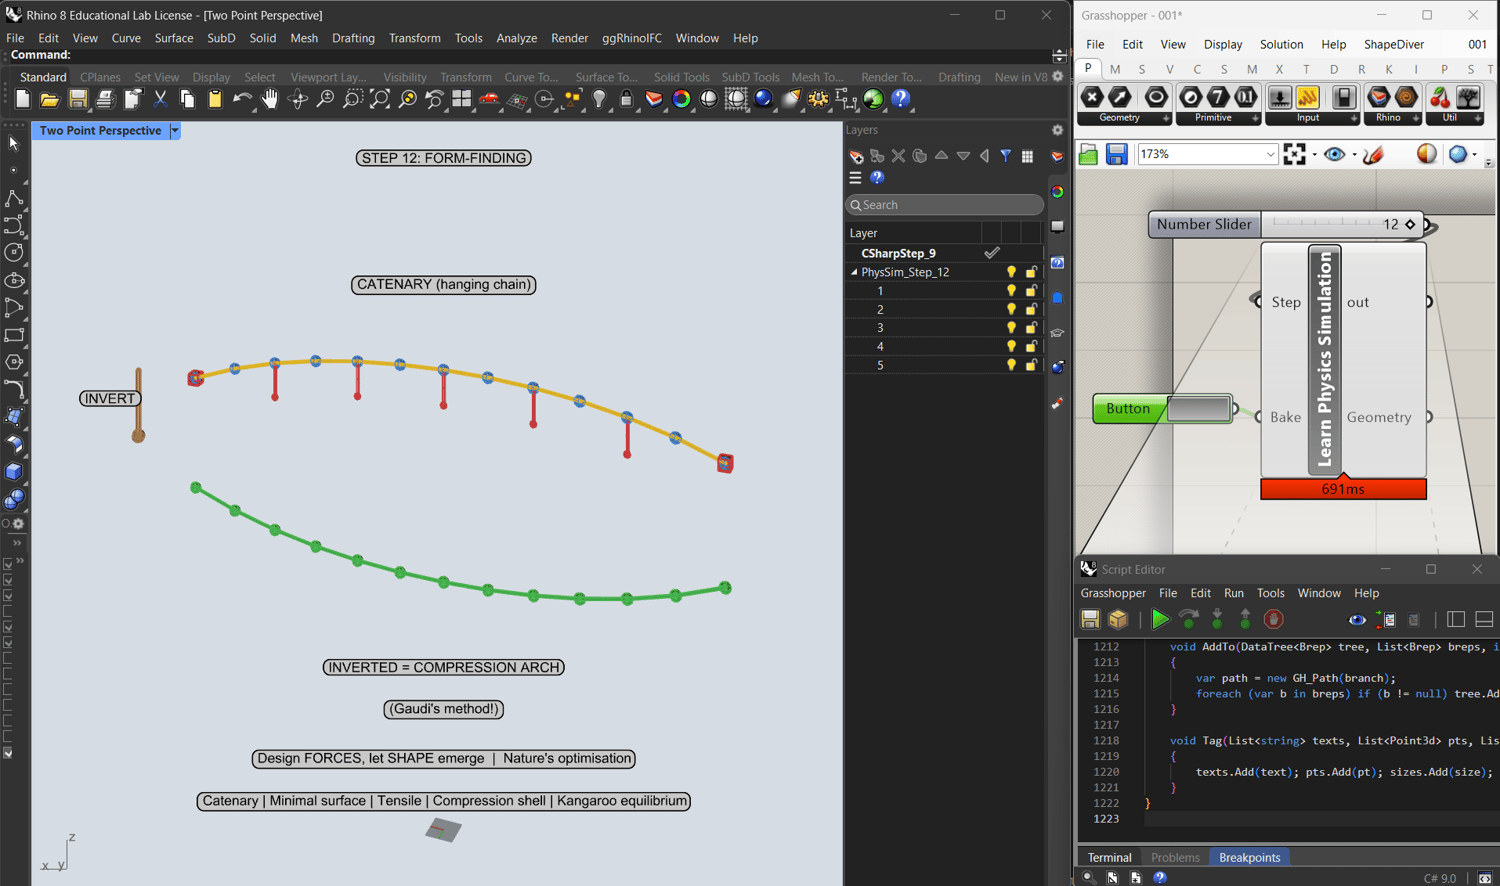Screen dimensions: 1500x886
Task: Click the Zoom Extents icon in Rhino toolbar
Action: tap(380, 99)
